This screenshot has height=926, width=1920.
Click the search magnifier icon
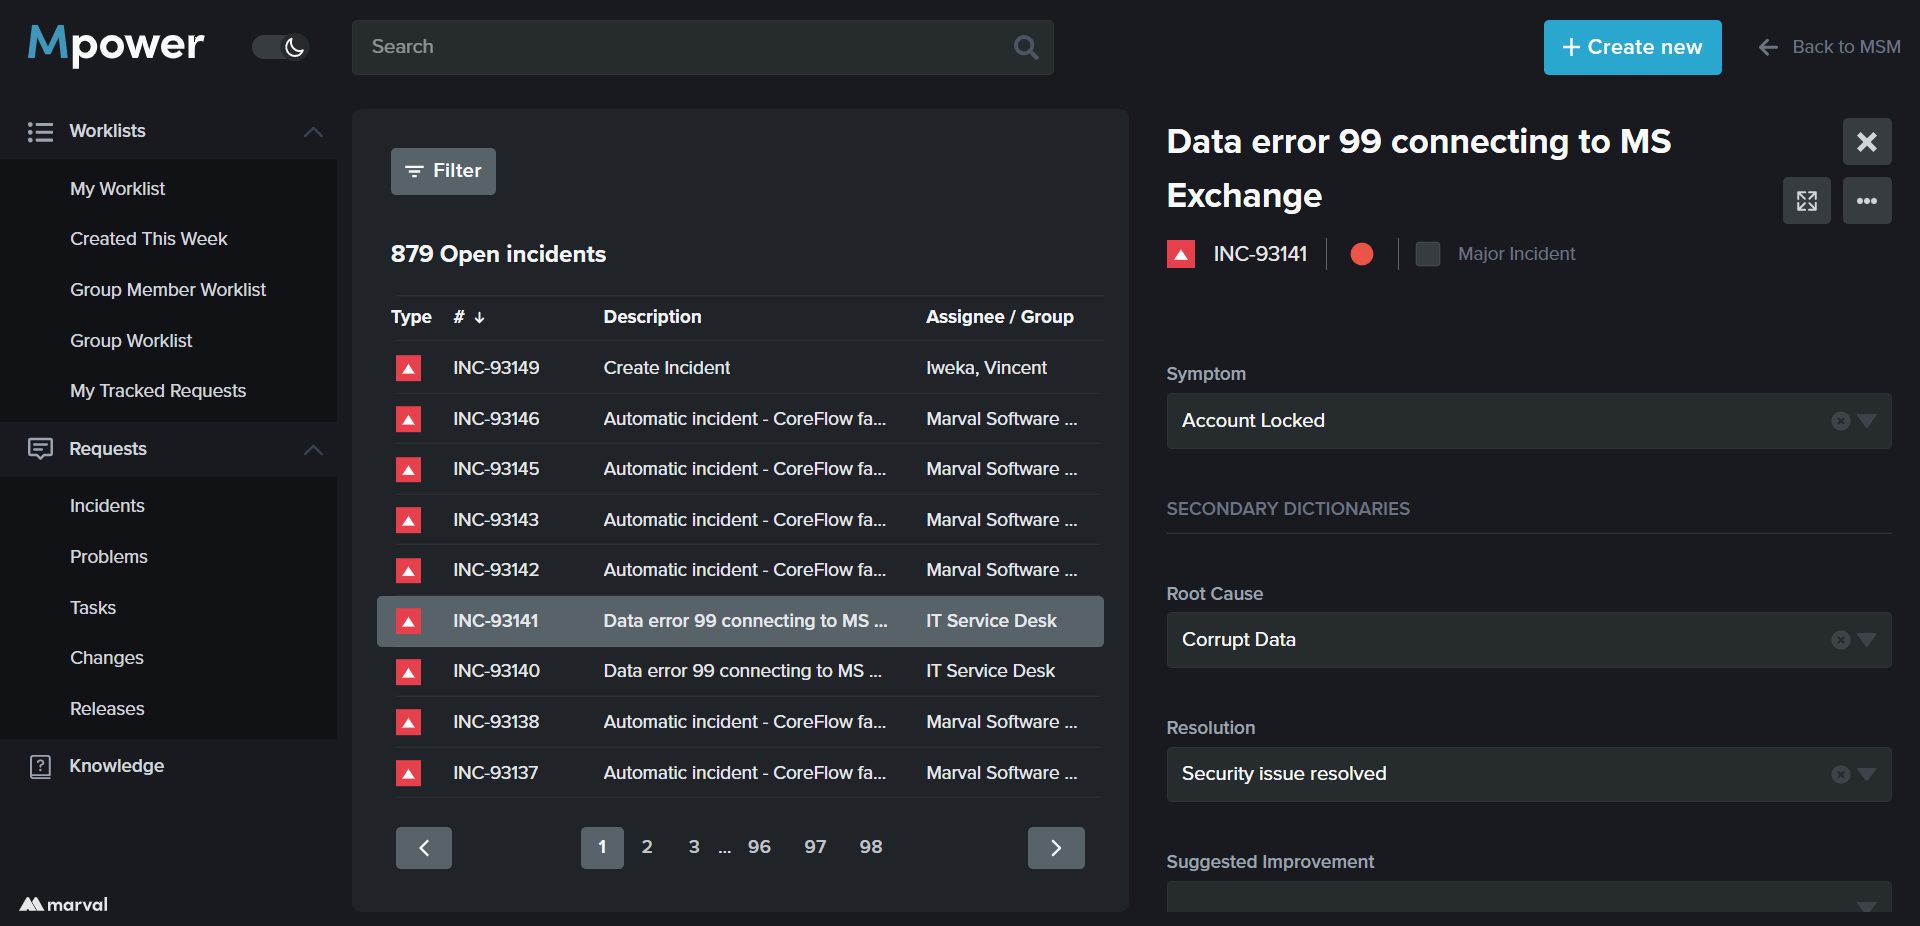coord(1026,47)
